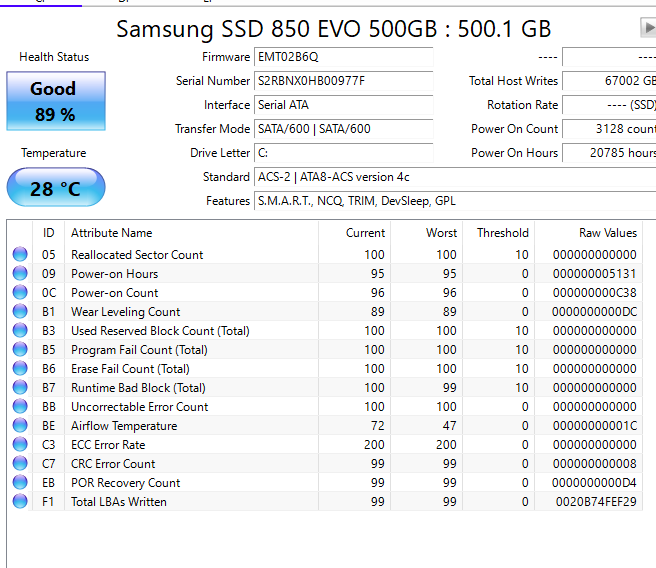656x568 pixels.
Task: Click the Worst column header
Action: tap(426, 233)
